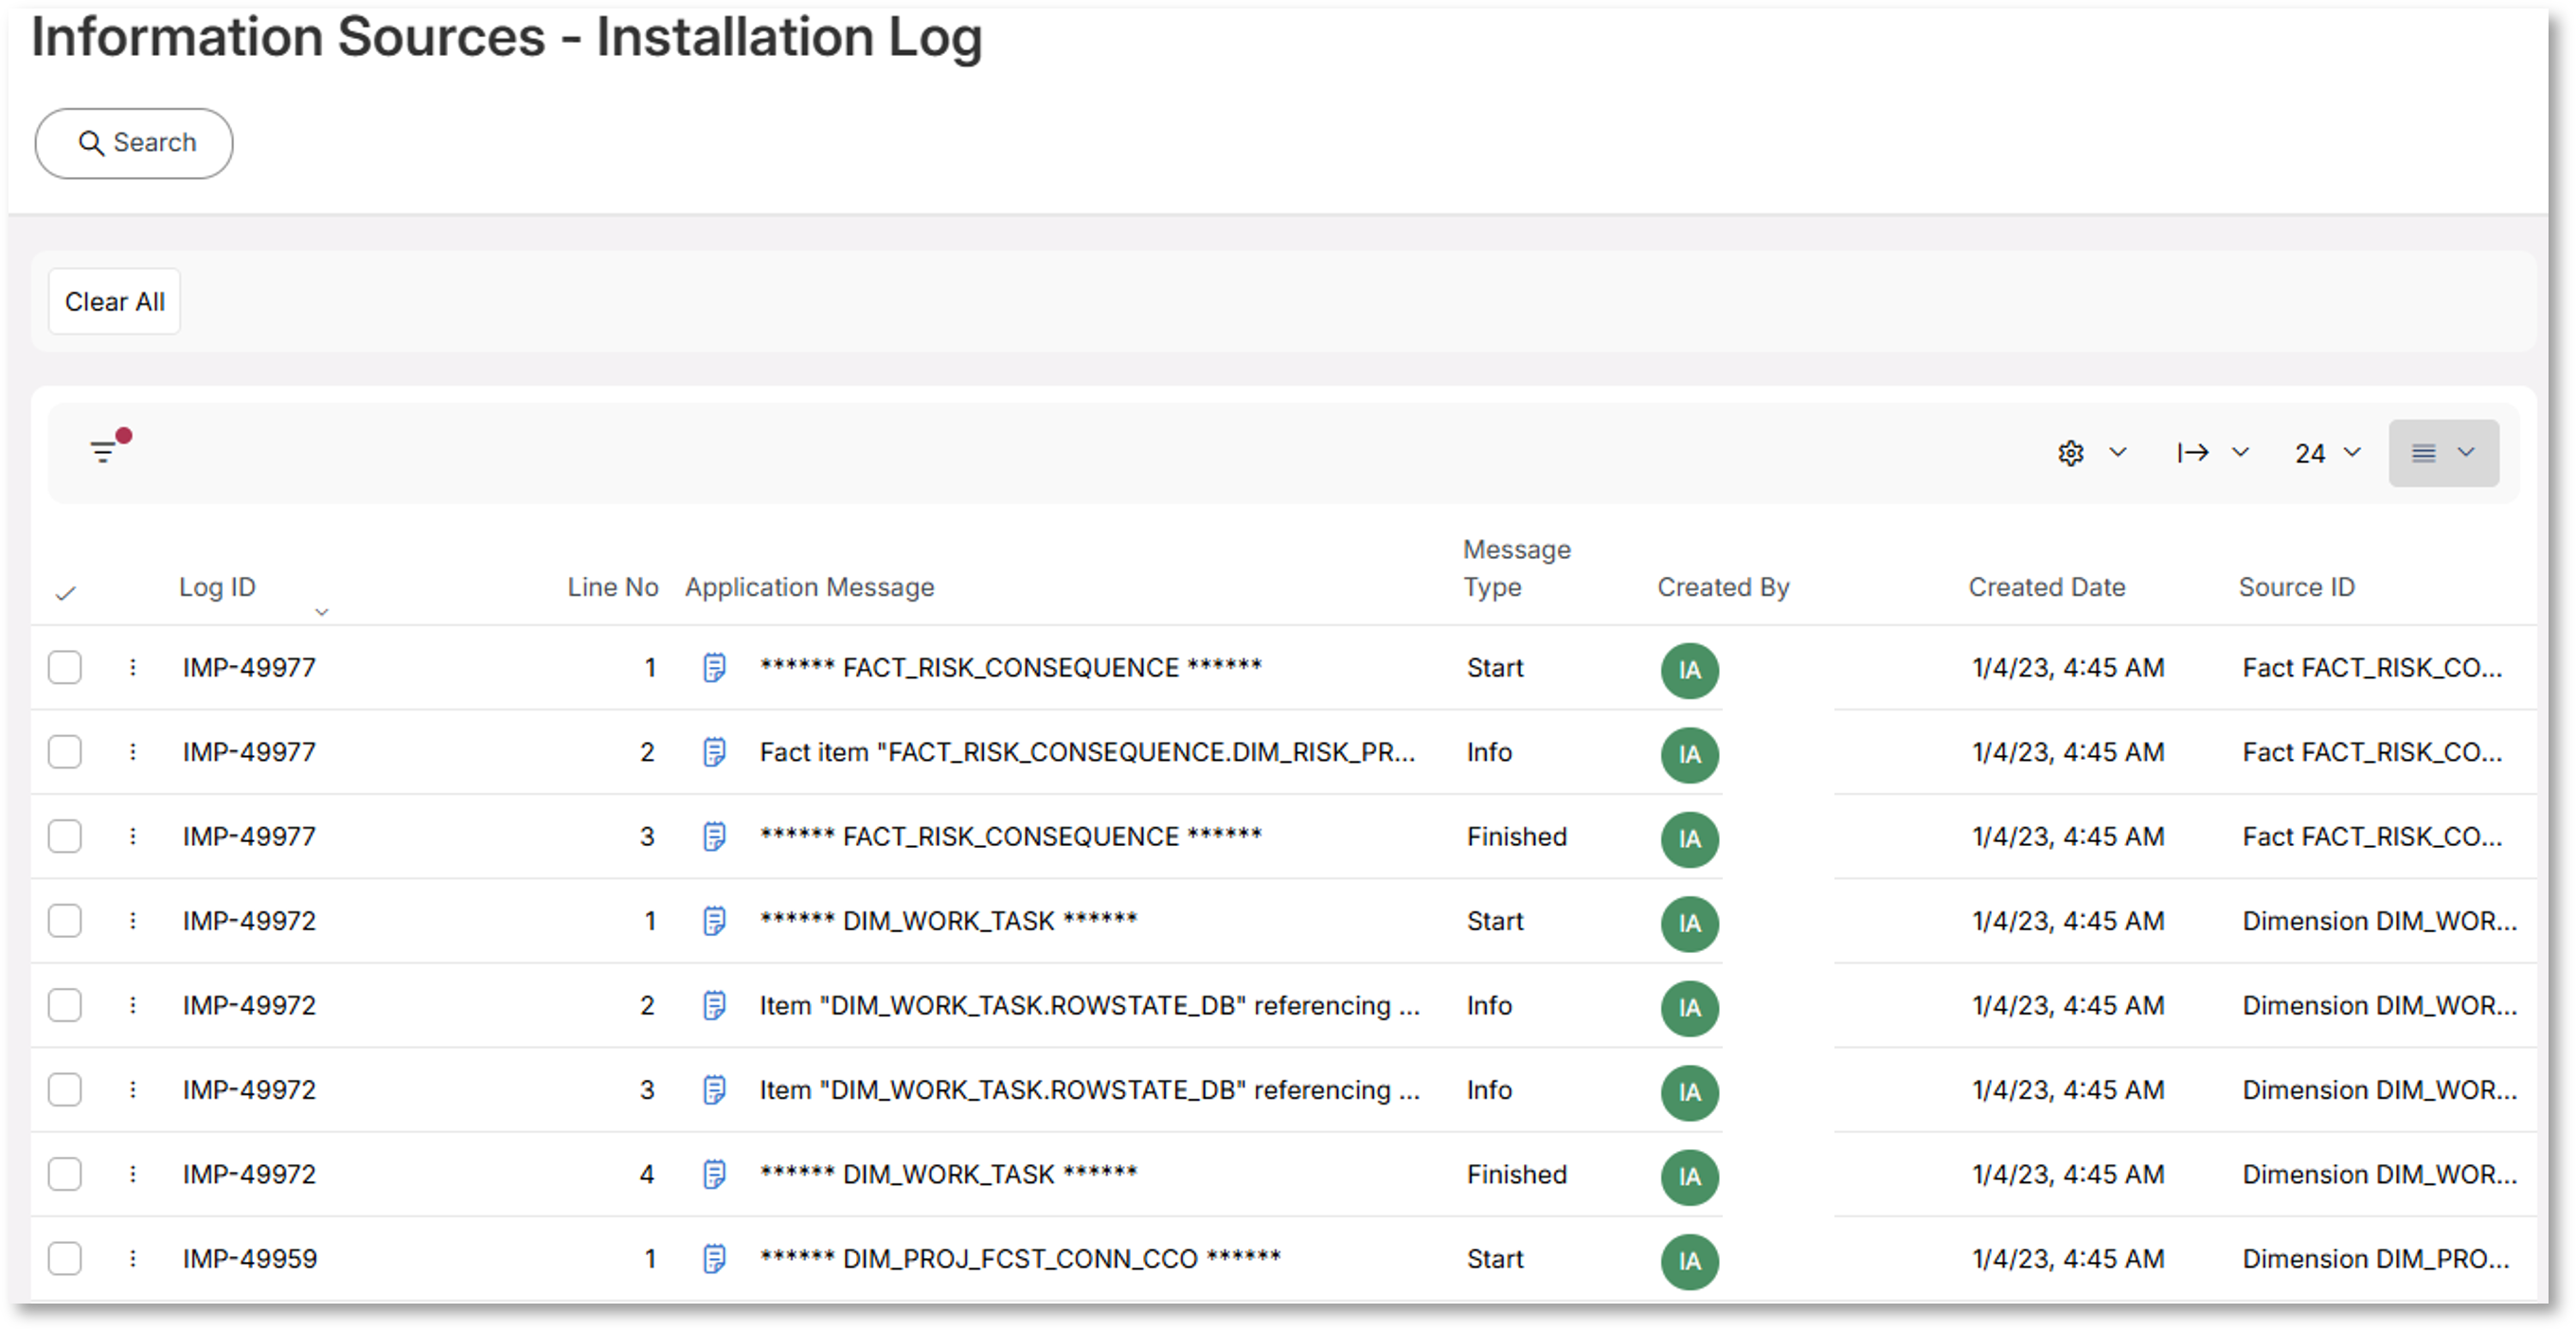Open the filter panel icon
Viewport: 2576px width, 1331px height.
point(103,452)
